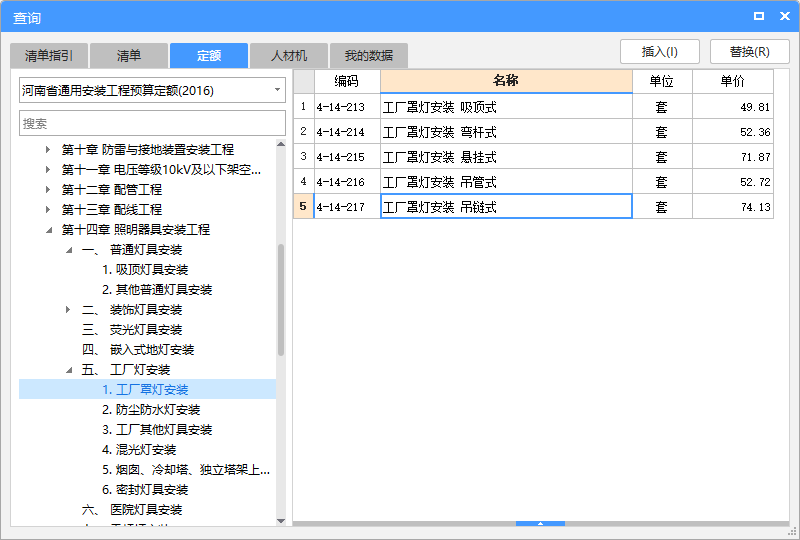Select row 工厂罩灯安装 吊管式
The height and width of the screenshot is (540, 800).
click(x=506, y=182)
